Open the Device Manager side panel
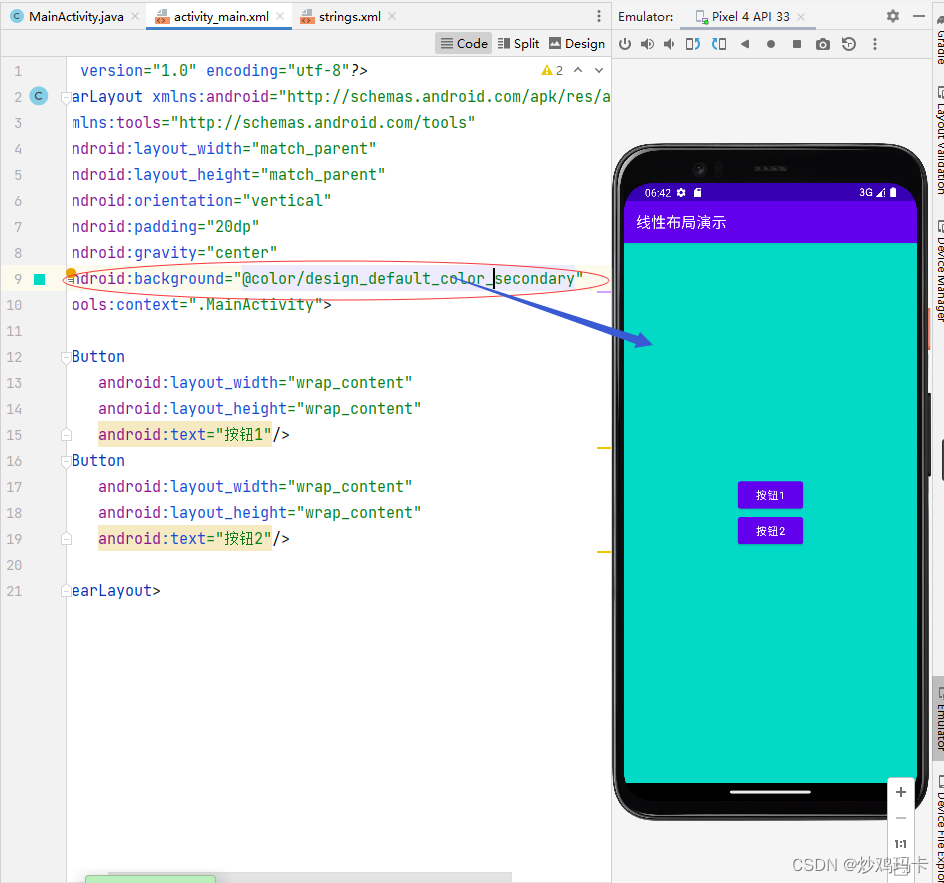 coord(940,271)
